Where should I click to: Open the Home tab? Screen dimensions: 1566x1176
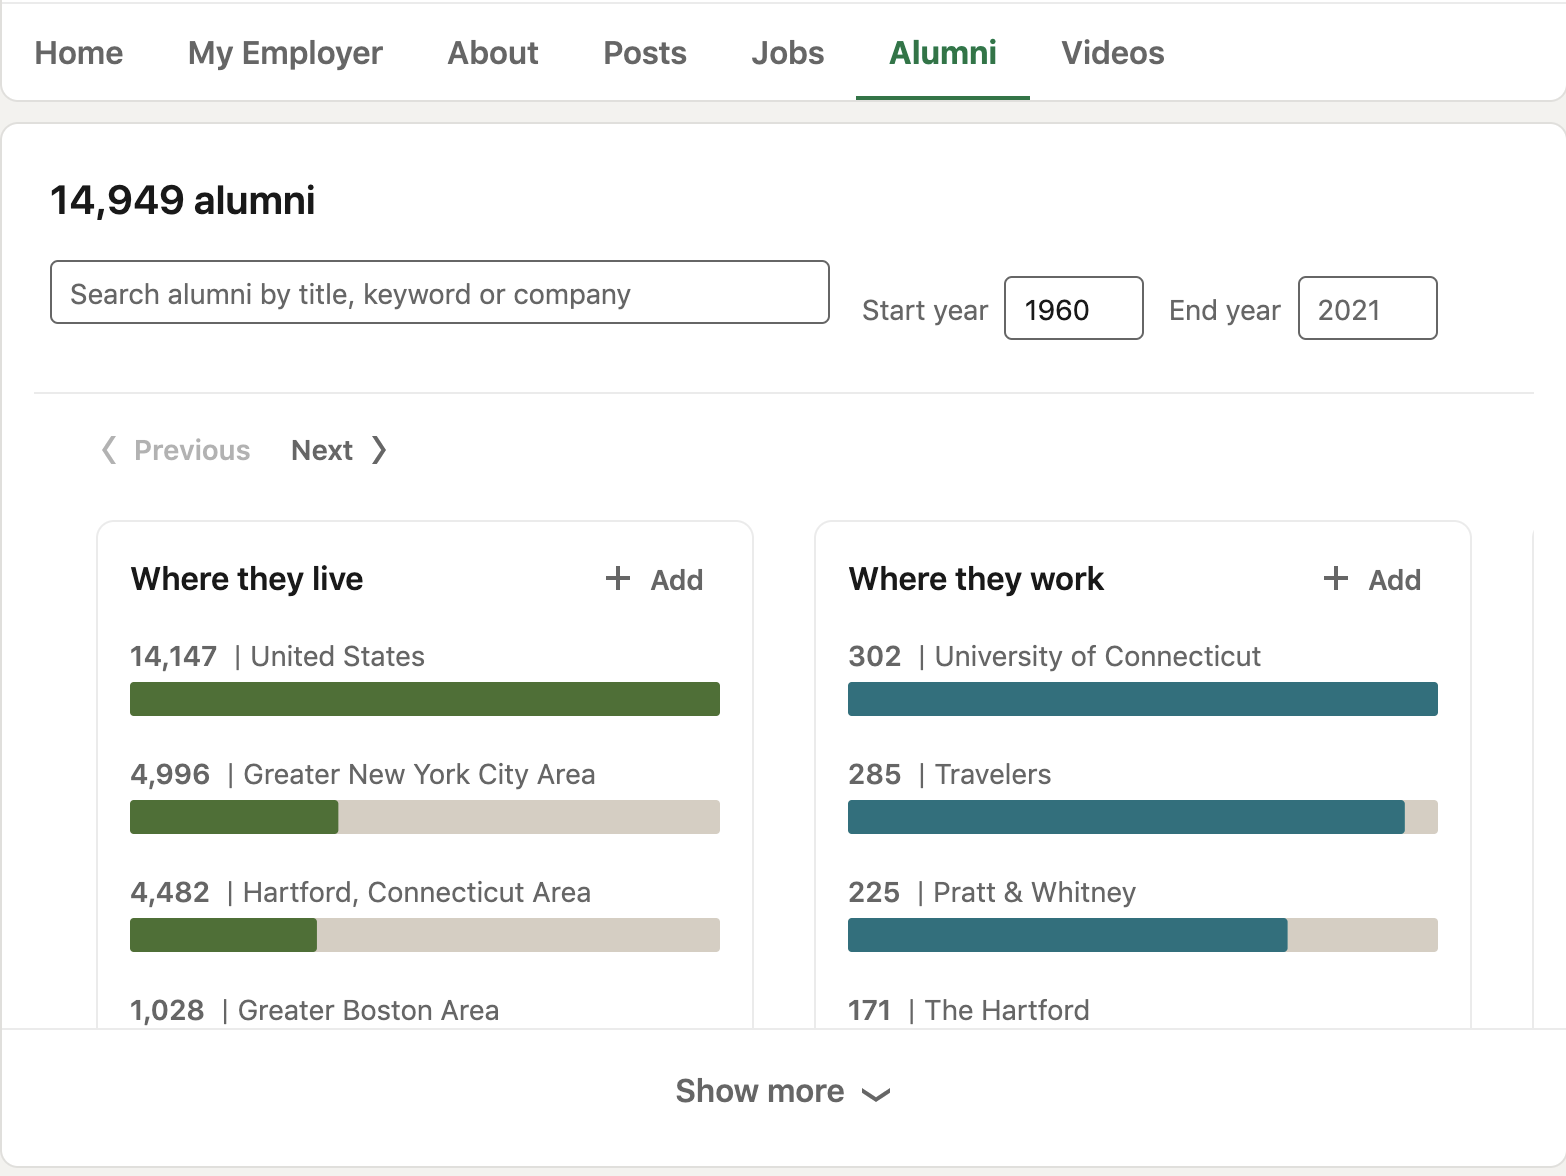pos(79,53)
